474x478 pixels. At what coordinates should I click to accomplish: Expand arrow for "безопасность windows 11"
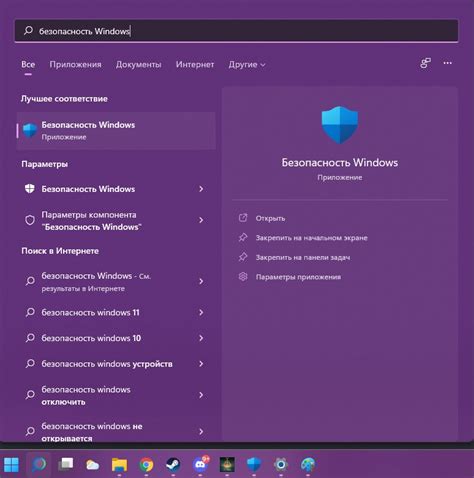(201, 312)
